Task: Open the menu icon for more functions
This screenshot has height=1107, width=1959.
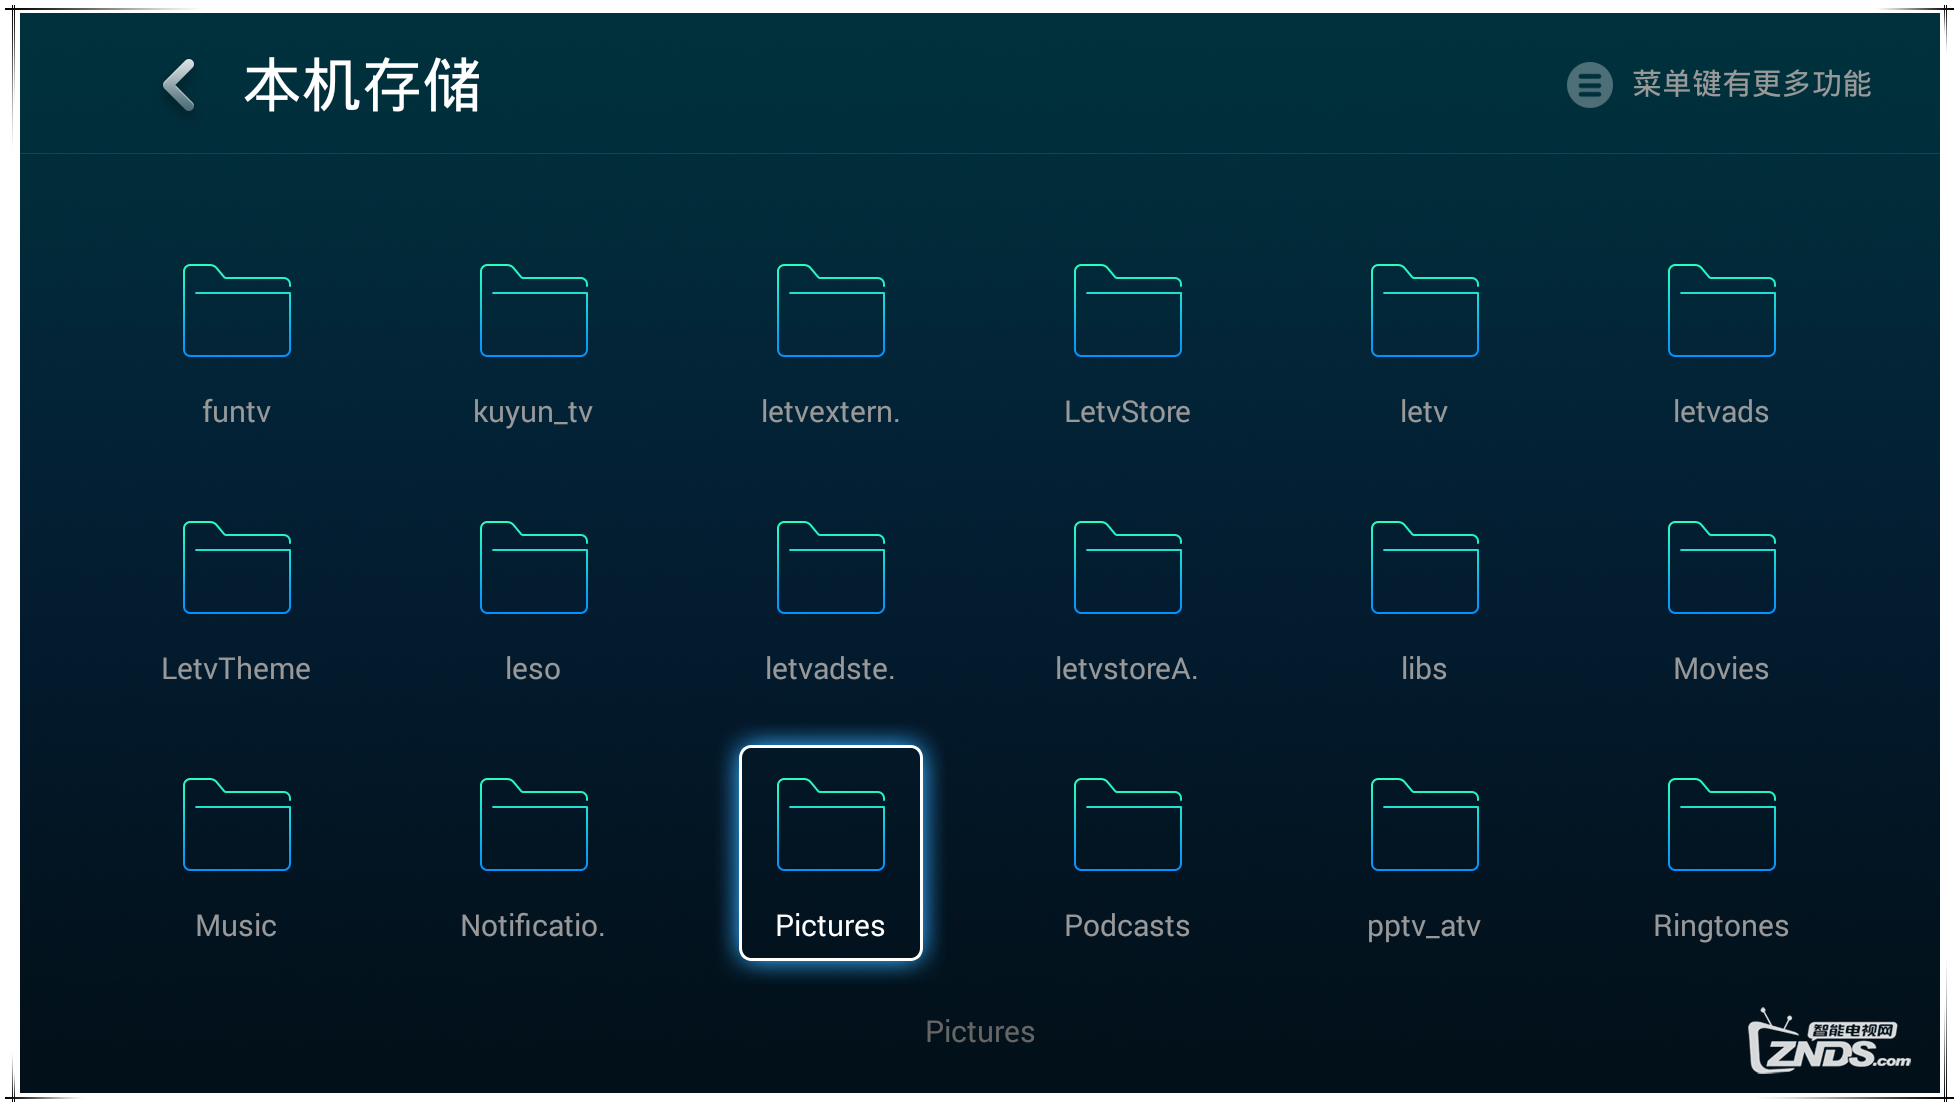Action: coord(1589,85)
